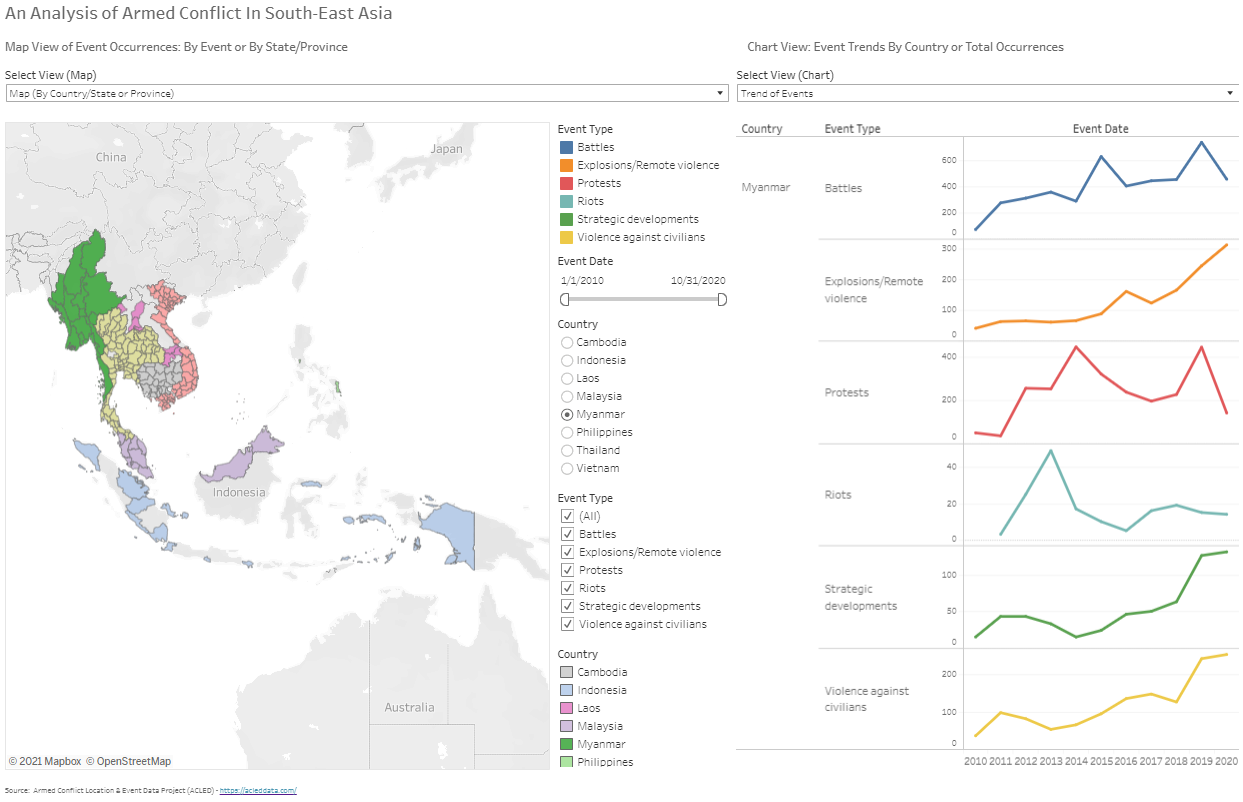
Task: Click the Violence against civilians yellow swatch
Action: pyautogui.click(x=566, y=238)
